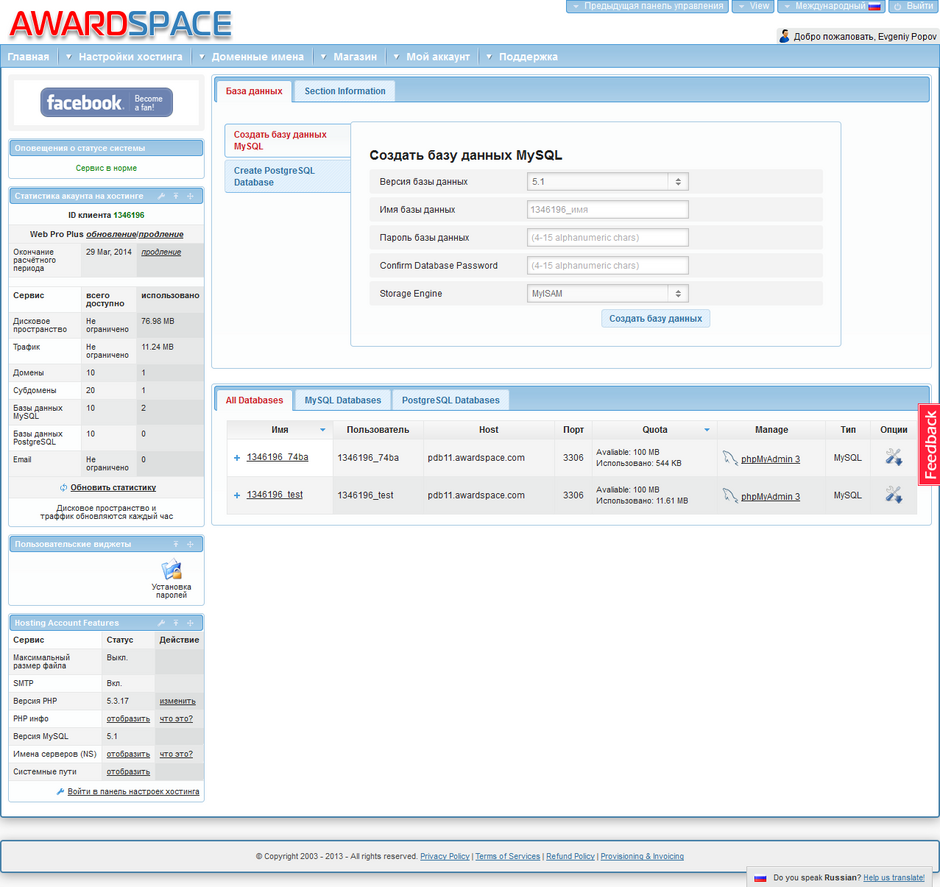Go to Главная in the navigation bar

(28, 57)
